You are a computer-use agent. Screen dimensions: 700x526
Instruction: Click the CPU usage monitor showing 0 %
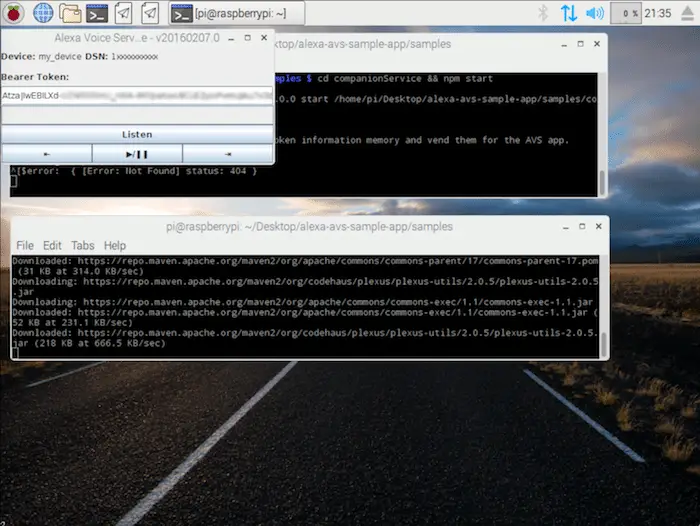(x=626, y=13)
